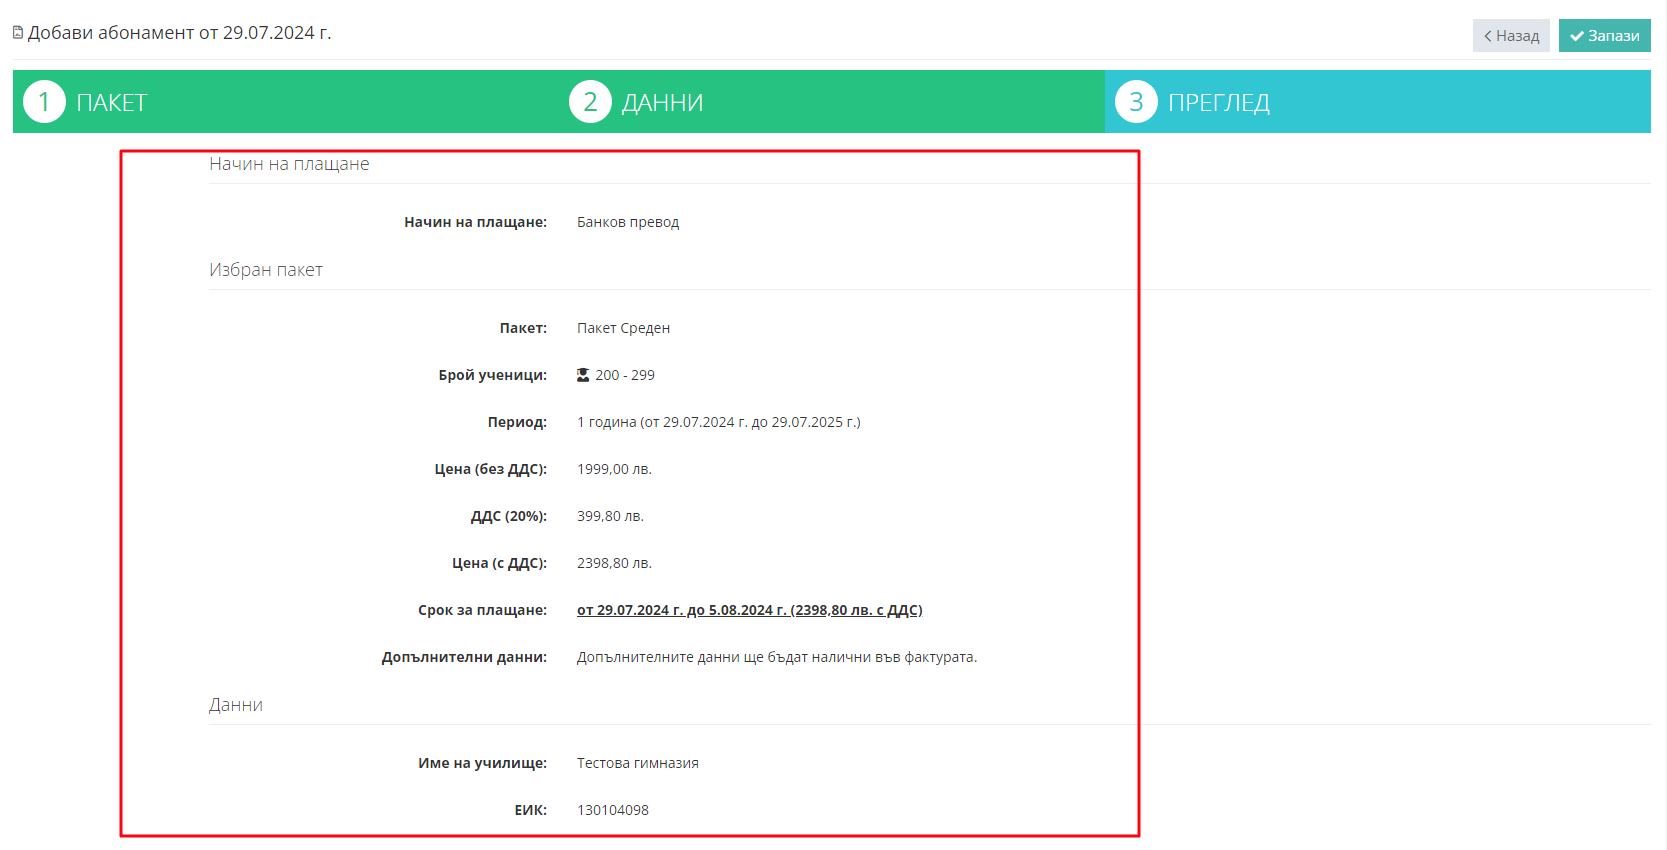Go to the ПАКЕТ step label
Image resolution: width=1667 pixels, height=850 pixels.
click(112, 103)
